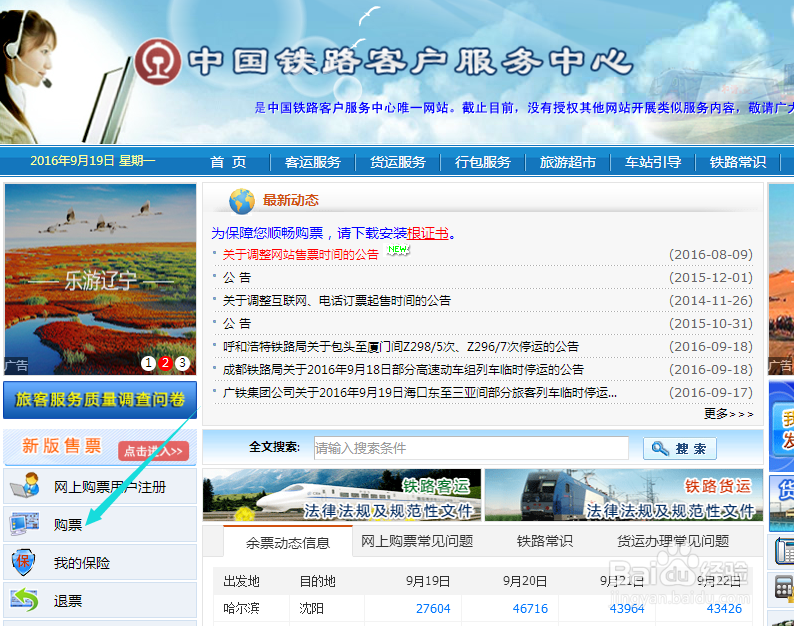This screenshot has height=626, width=794.
Task: Open 首页 in navigation bar
Action: click(228, 162)
